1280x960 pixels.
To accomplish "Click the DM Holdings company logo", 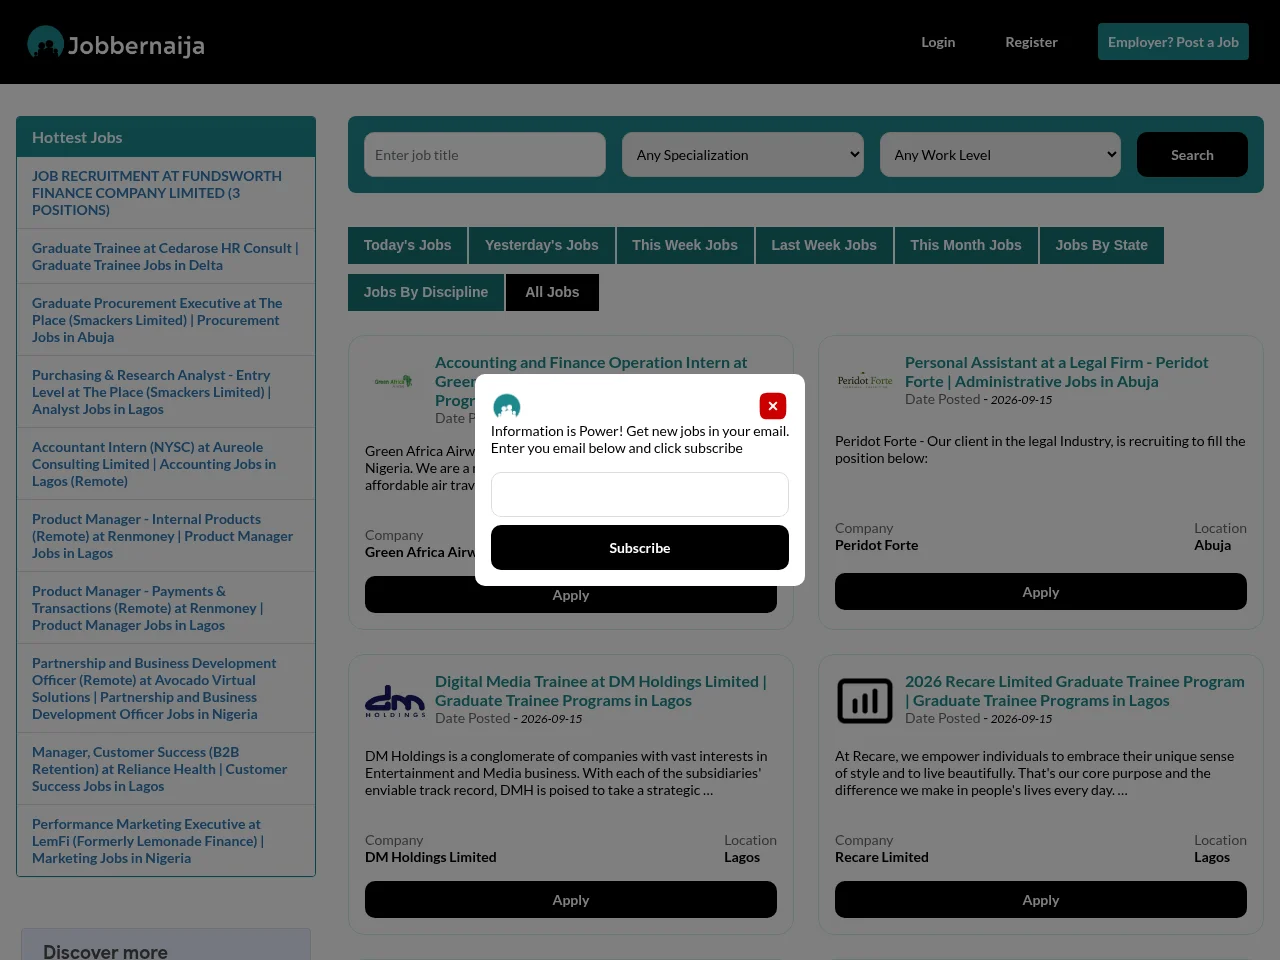I will [395, 701].
